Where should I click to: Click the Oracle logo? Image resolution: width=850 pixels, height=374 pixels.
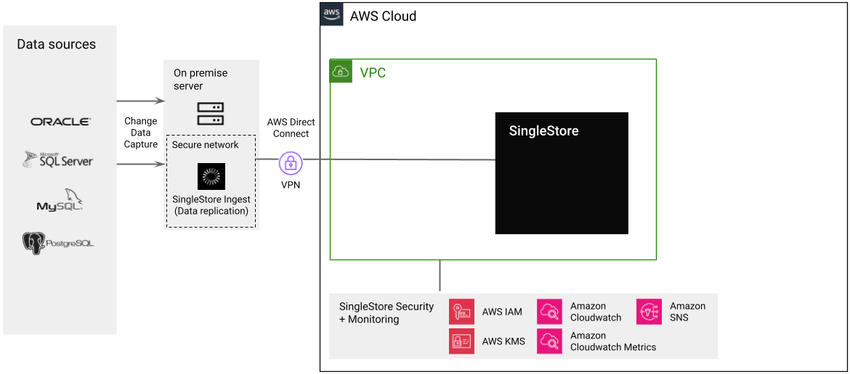tap(60, 122)
